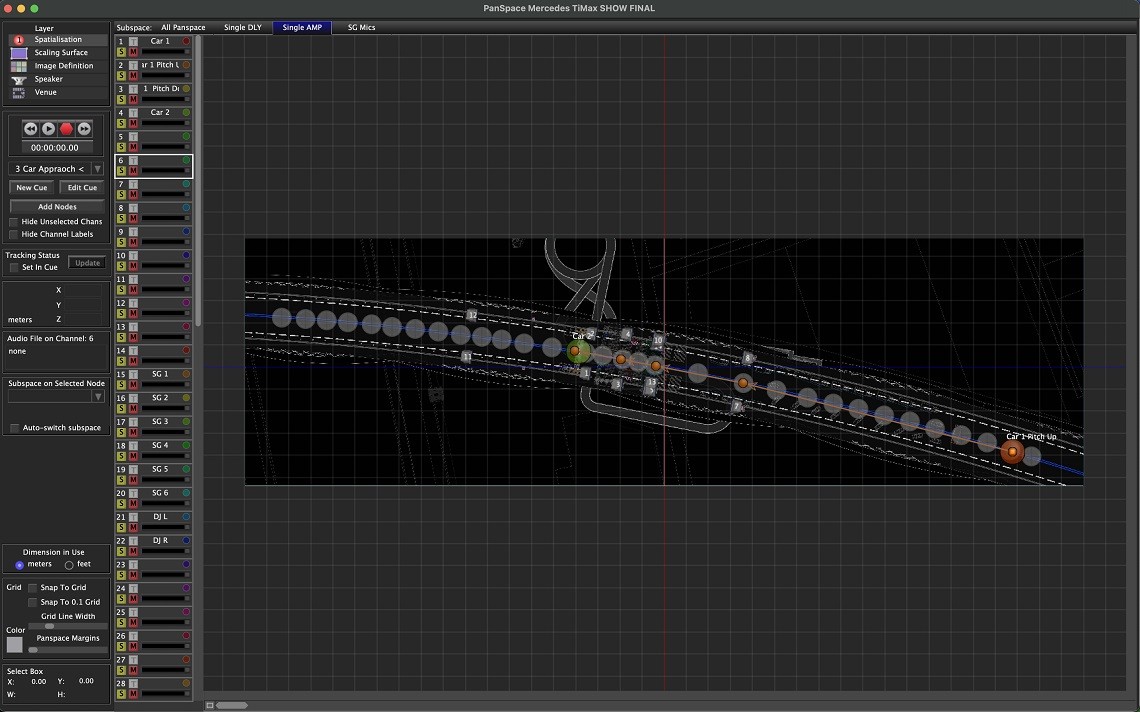The width and height of the screenshot is (1140, 712).
Task: Click speaker marker 12 on the map
Action: point(473,316)
